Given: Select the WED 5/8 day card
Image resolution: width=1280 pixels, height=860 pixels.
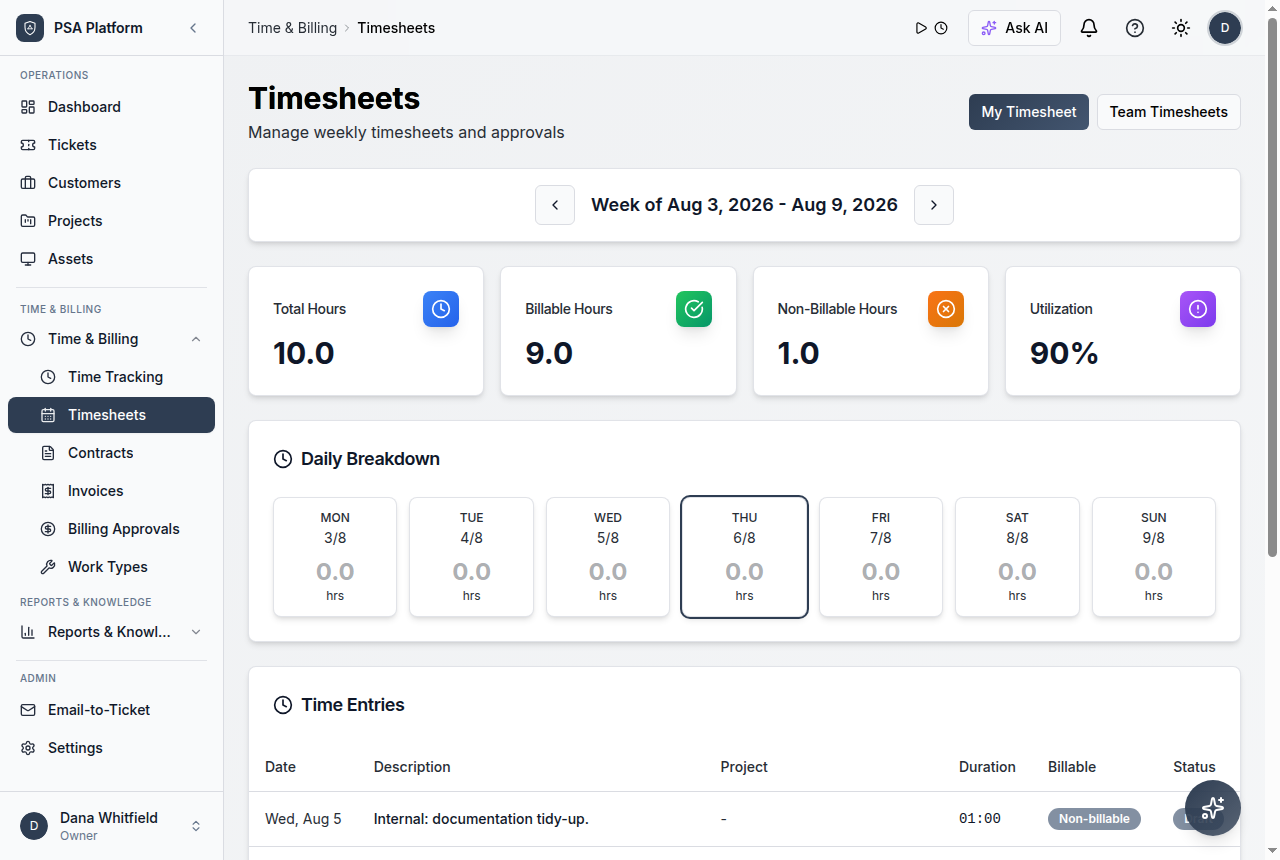Looking at the screenshot, I should [x=608, y=557].
